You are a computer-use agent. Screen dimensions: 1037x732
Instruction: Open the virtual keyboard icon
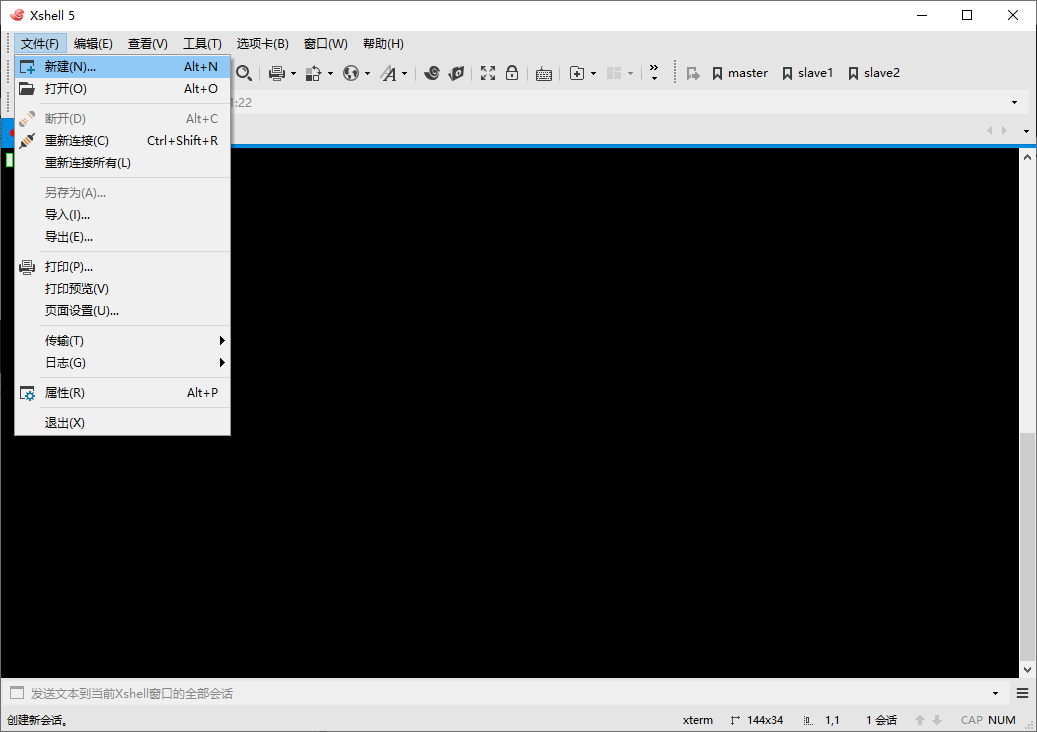click(543, 73)
